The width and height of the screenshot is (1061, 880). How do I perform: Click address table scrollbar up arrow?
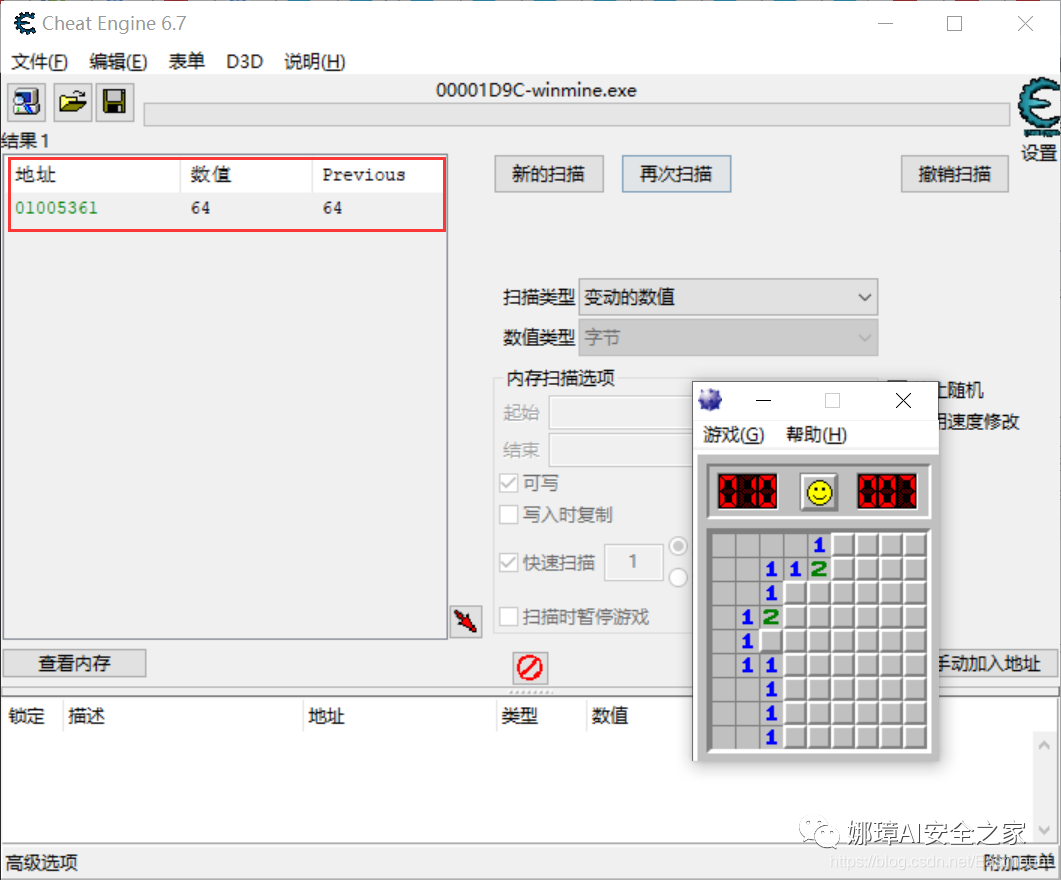[x=1044, y=745]
